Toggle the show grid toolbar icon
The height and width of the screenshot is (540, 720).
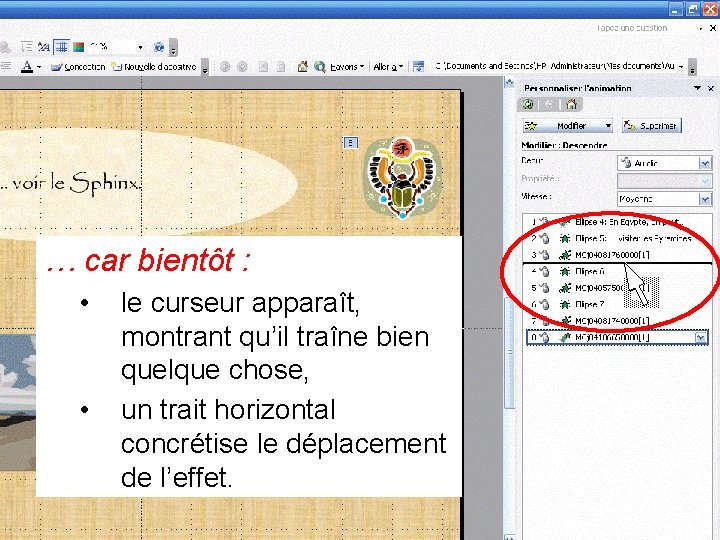coord(61,47)
